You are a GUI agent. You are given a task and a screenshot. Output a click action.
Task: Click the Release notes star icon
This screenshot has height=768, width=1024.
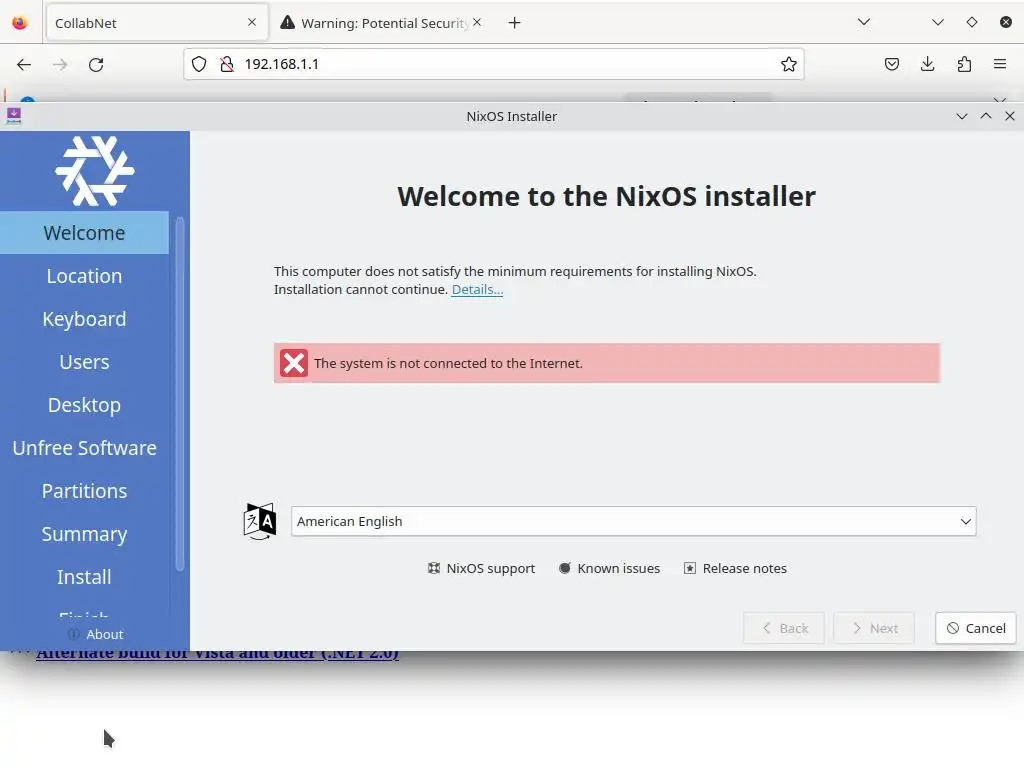(x=690, y=568)
